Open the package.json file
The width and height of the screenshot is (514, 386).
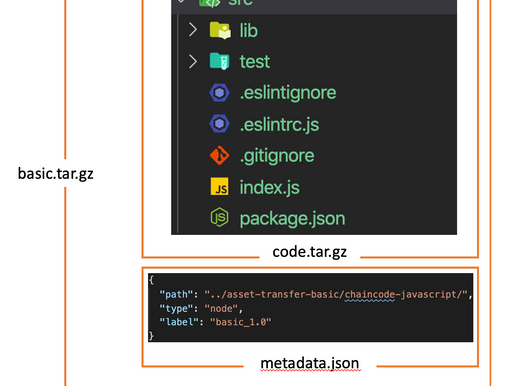[292, 219]
